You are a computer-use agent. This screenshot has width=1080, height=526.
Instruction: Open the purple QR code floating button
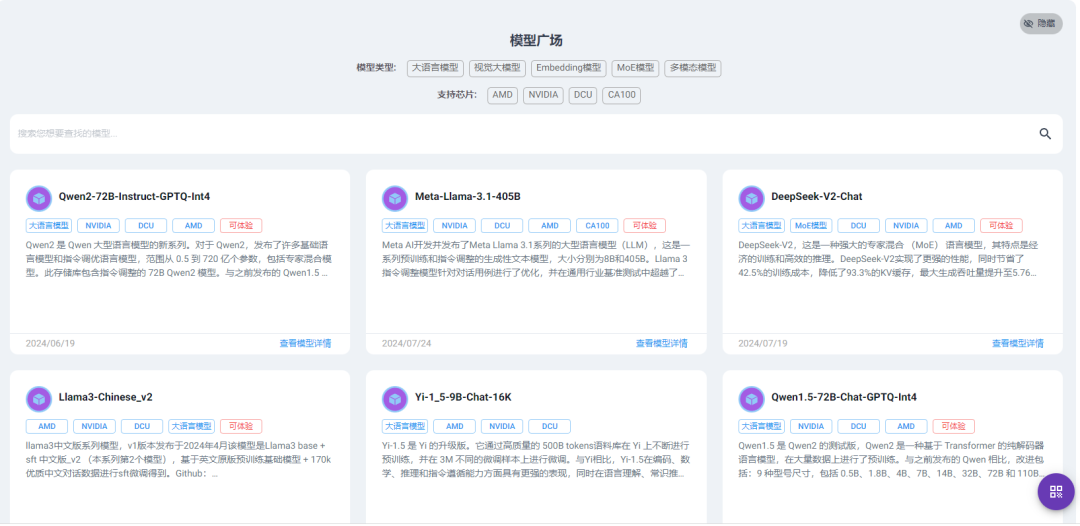point(1056,492)
